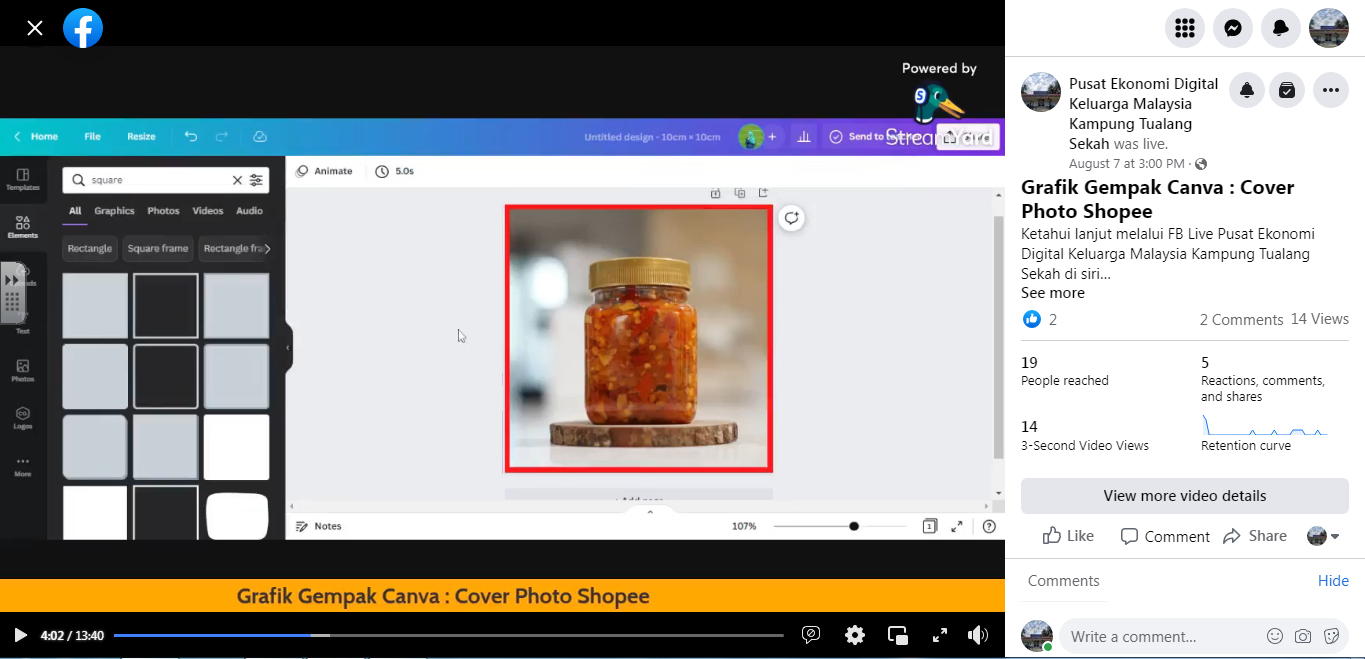Clear the Canva search with the X
Screen dimensions: 1365x659
pyautogui.click(x=237, y=180)
